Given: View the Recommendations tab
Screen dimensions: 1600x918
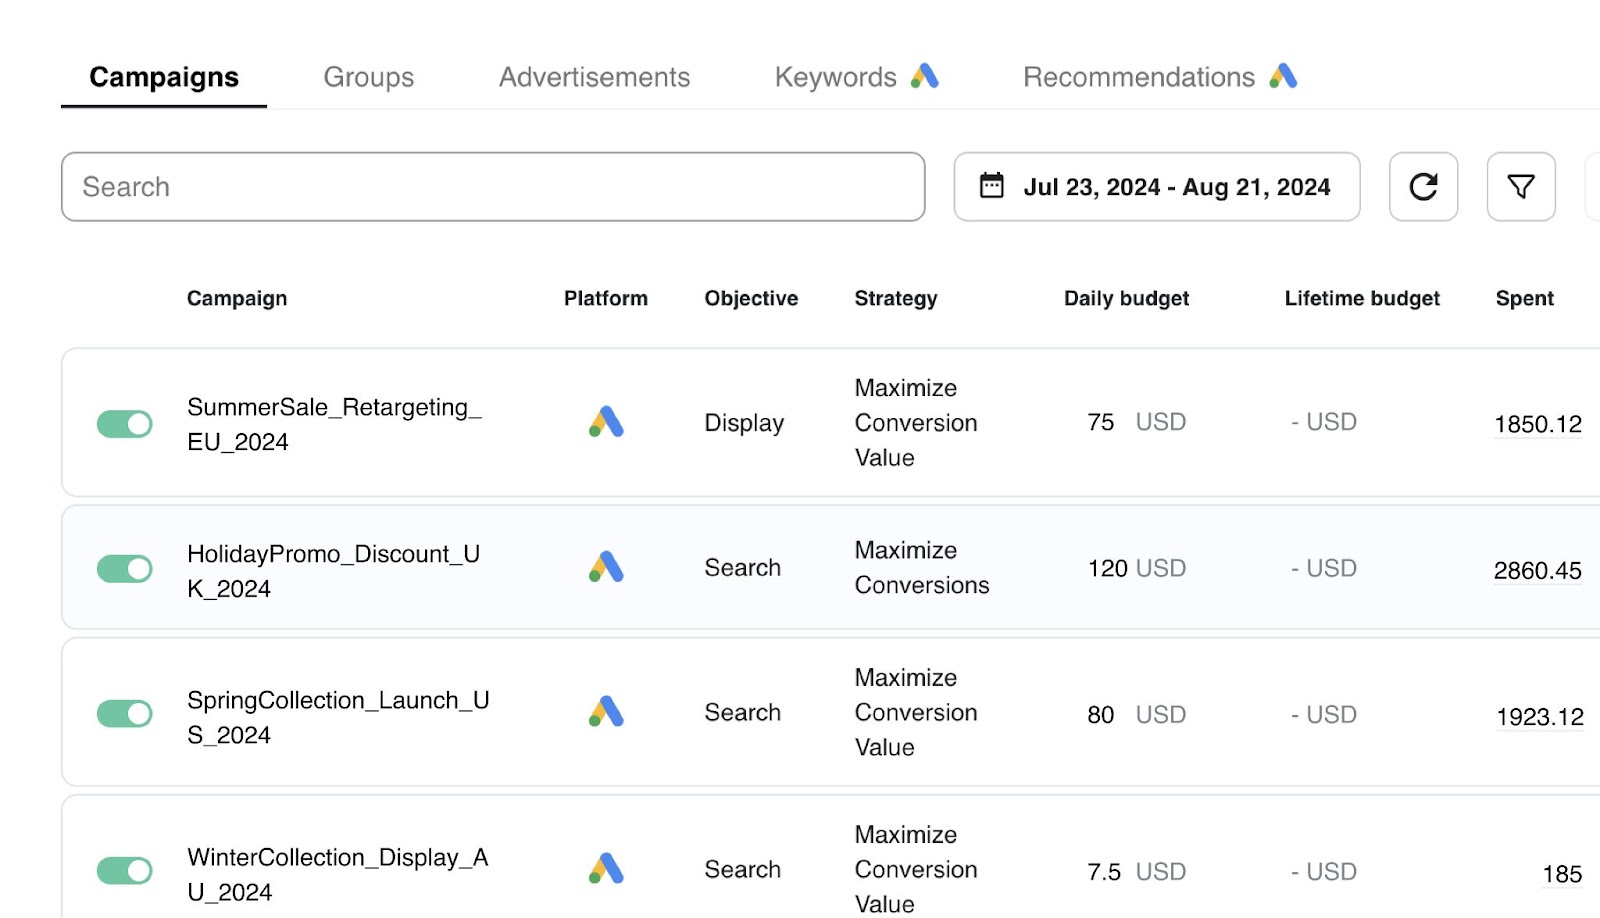Looking at the screenshot, I should (1139, 77).
